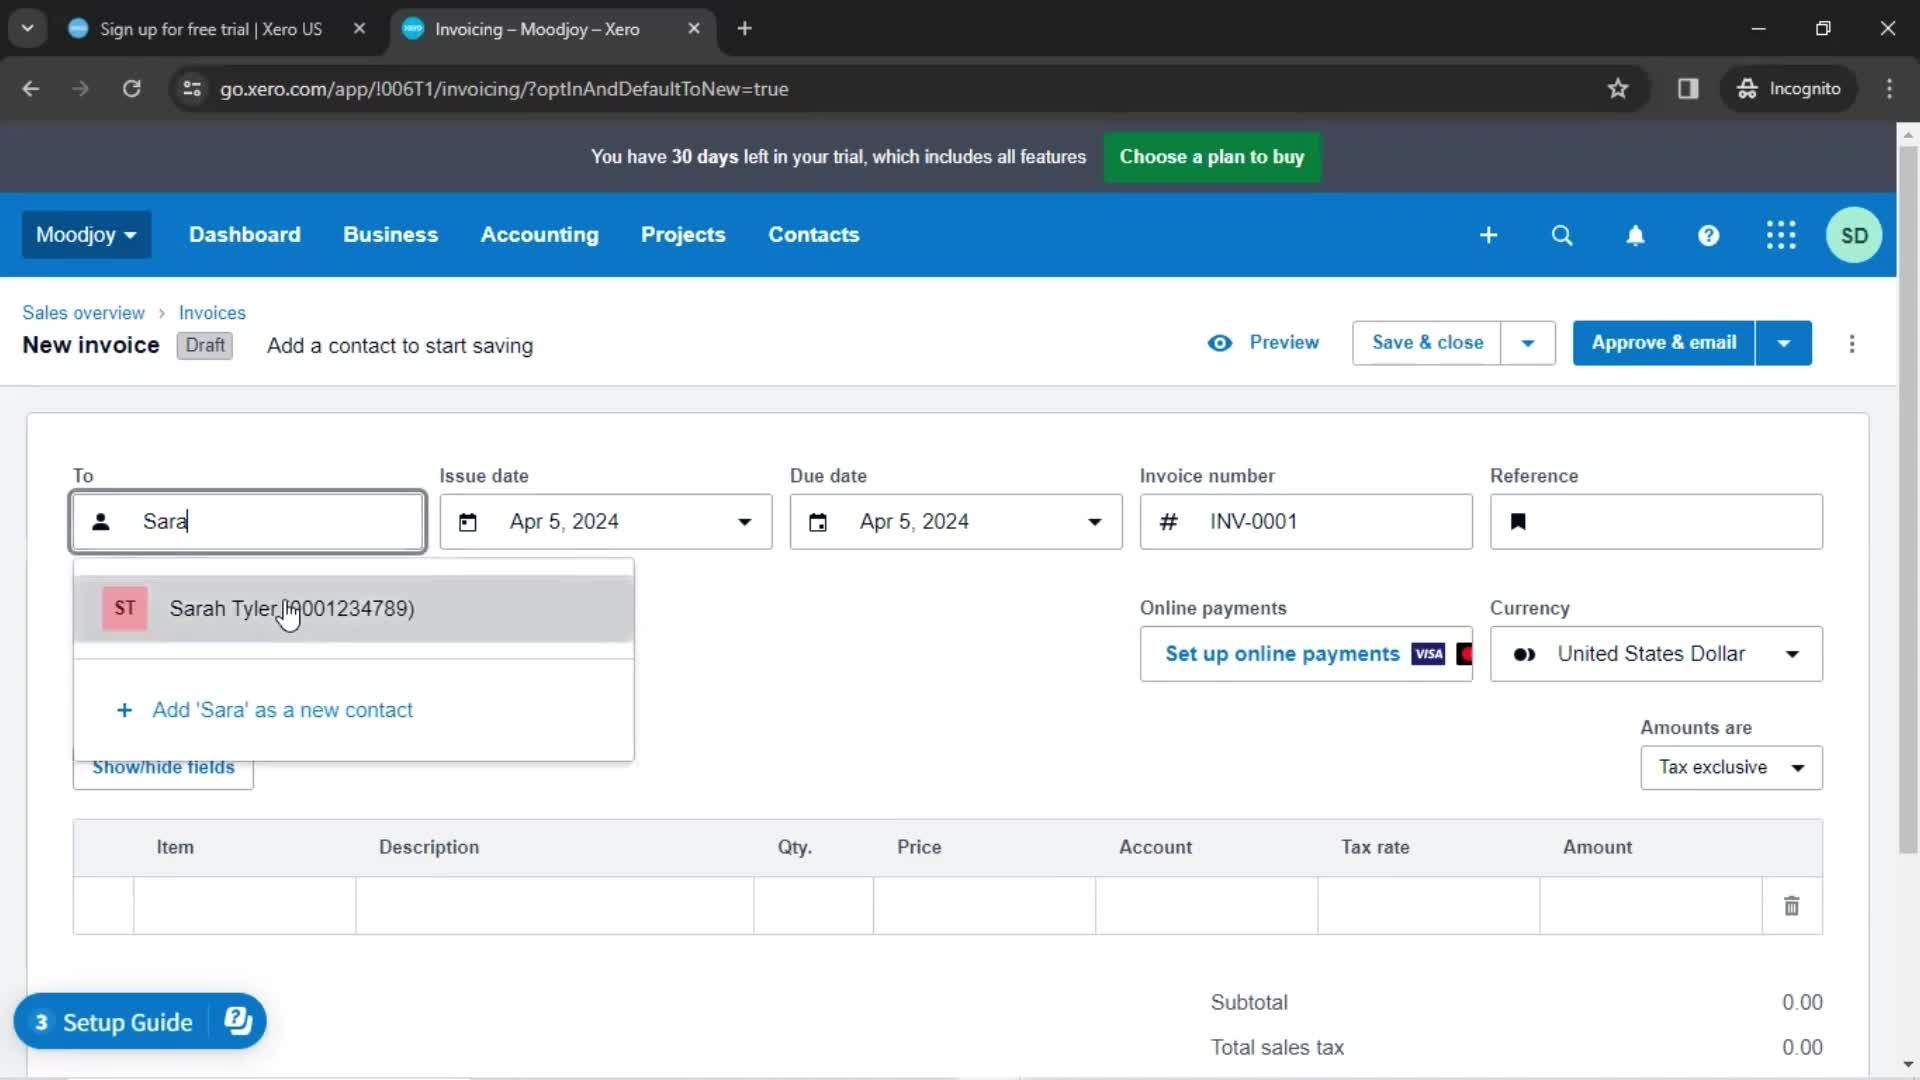Click the Tax rate cell of first line item
This screenshot has height=1080, width=1920.
[1429, 906]
